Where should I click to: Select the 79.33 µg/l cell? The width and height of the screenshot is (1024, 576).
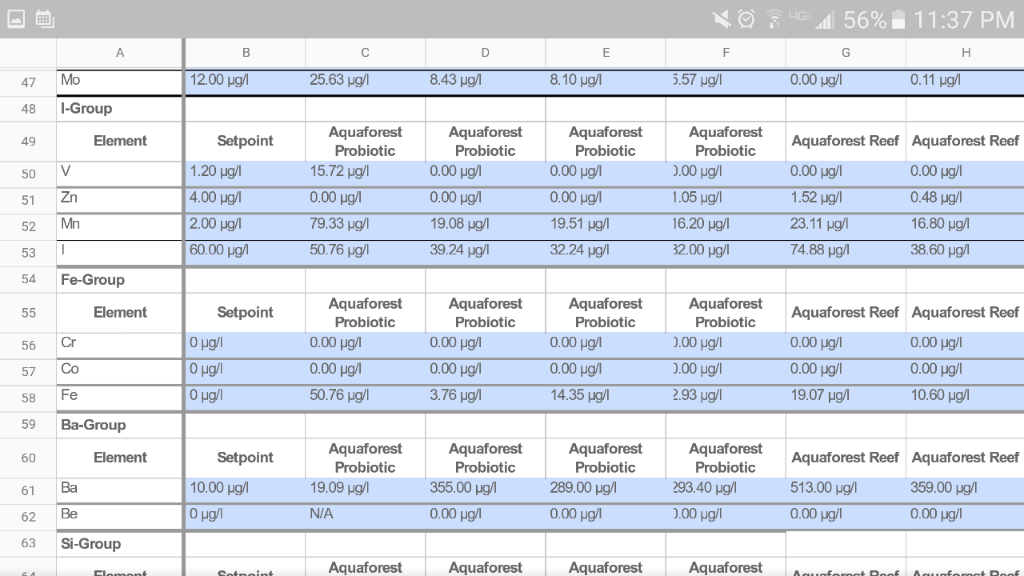[x=365, y=226]
